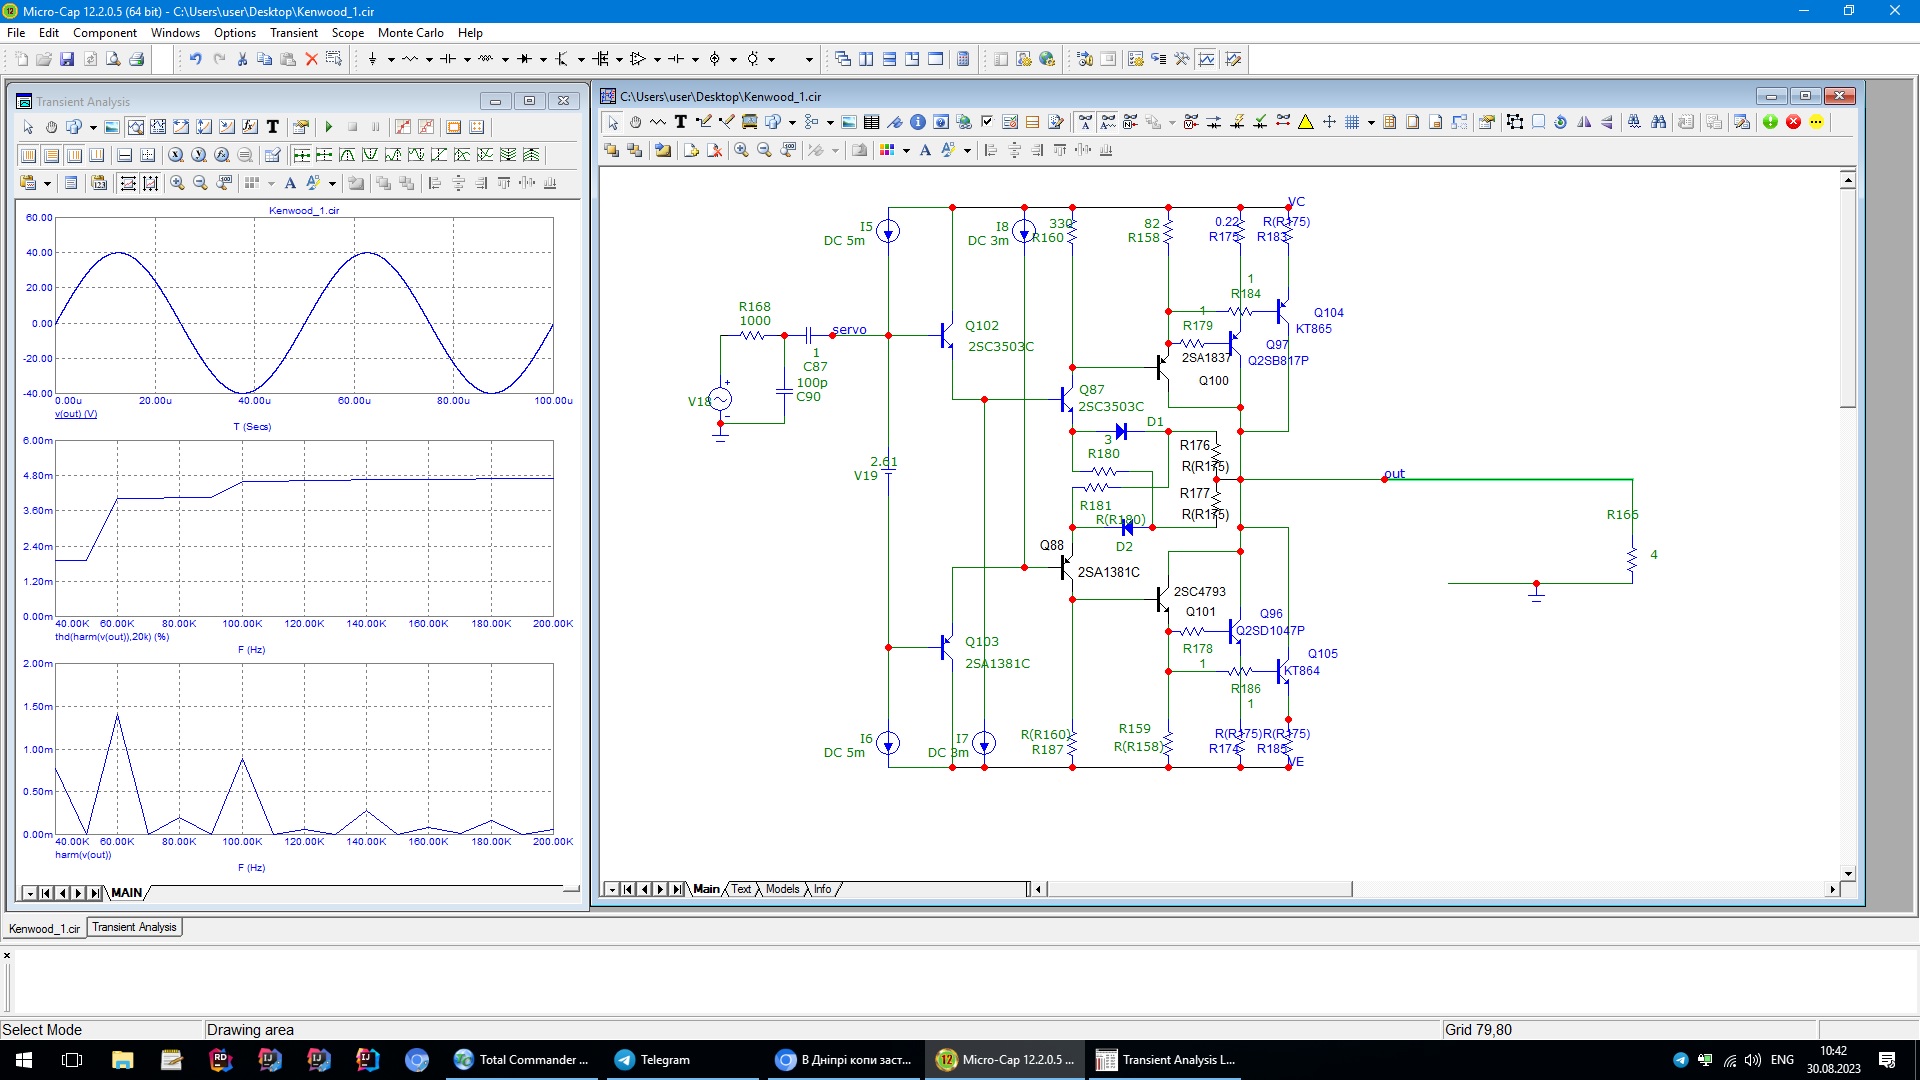Click the color palette icon in schematic toolbar

click(887, 150)
